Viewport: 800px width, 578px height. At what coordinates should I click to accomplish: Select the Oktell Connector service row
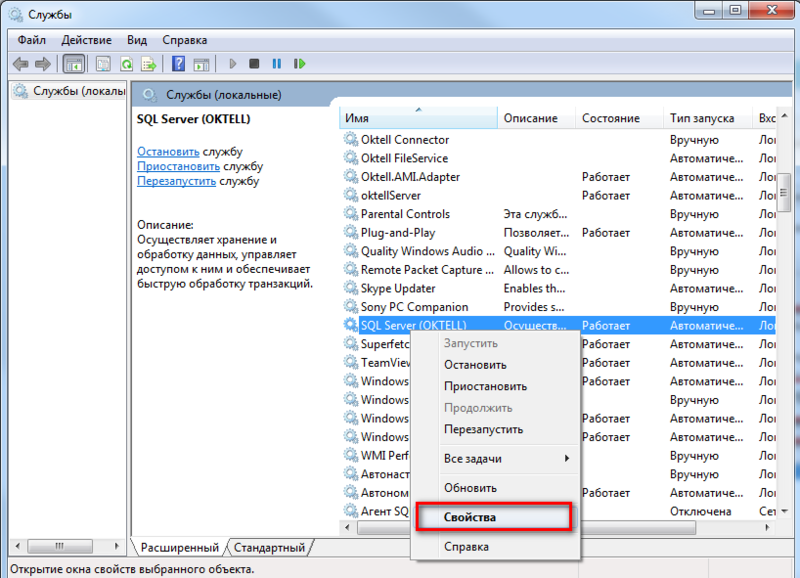point(559,139)
